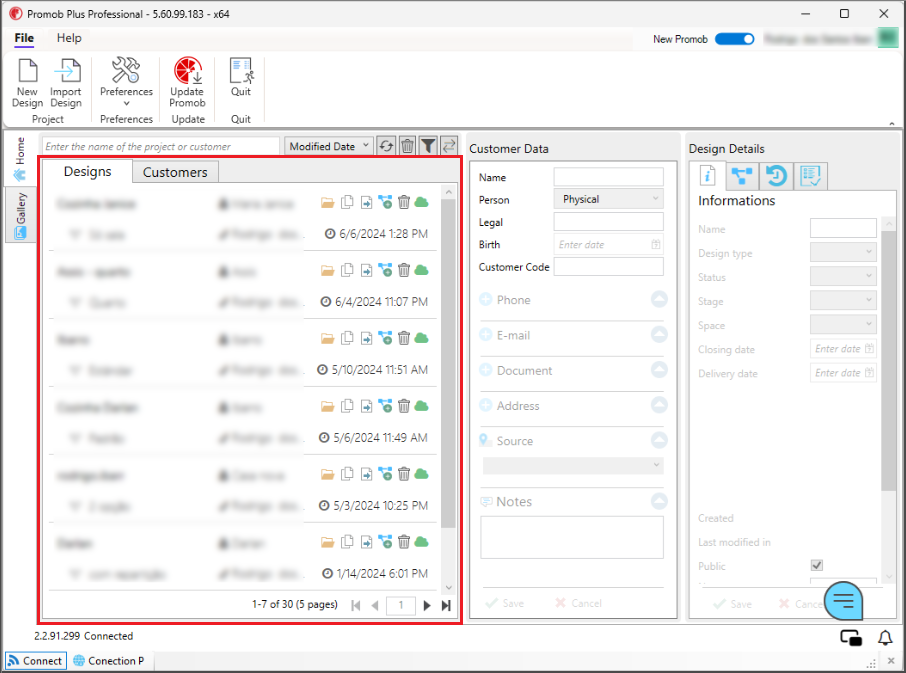The image size is (906, 673).
Task: Click the Import Design icon
Action: coord(66,71)
